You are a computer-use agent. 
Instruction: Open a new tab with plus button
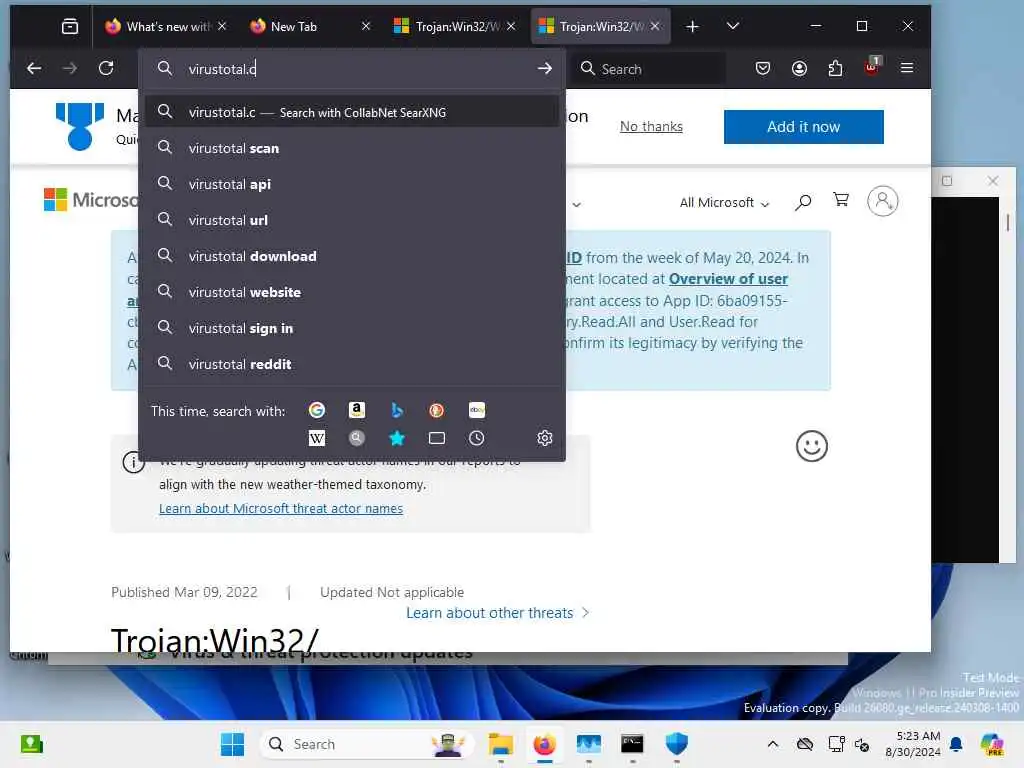click(x=692, y=26)
